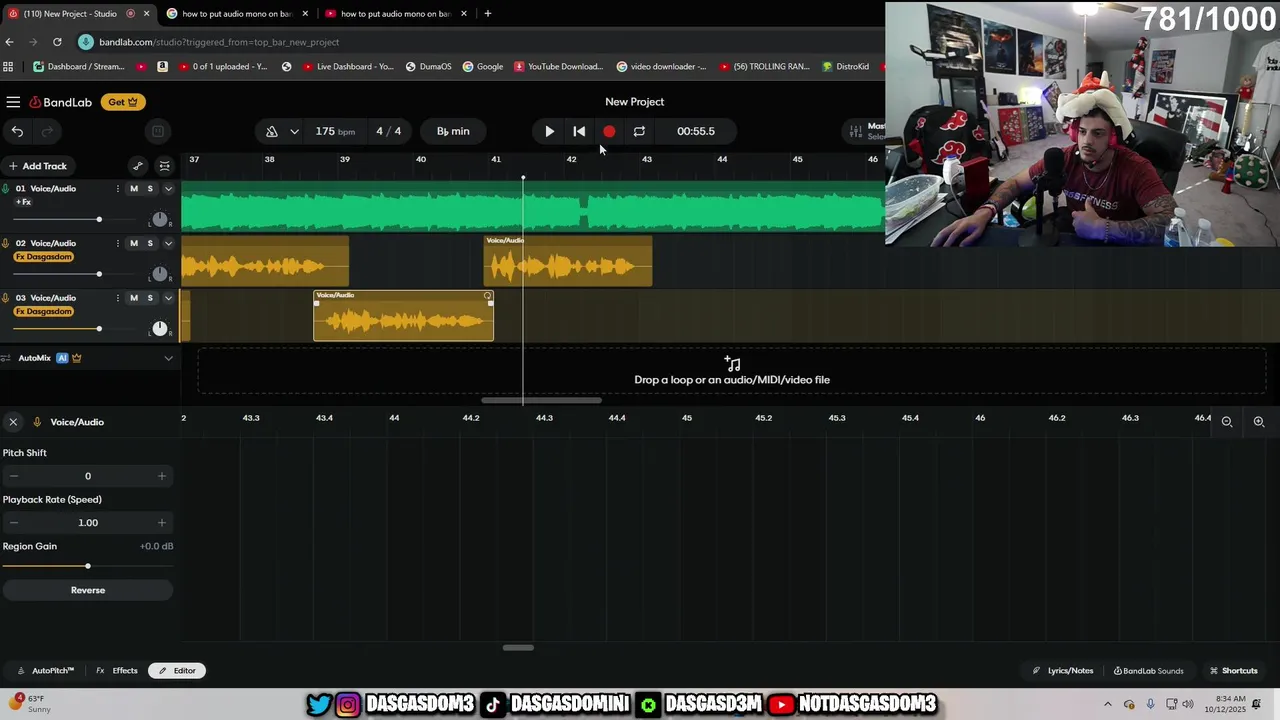
Task: Open the three-dot menu on track 03
Action: pos(118,298)
